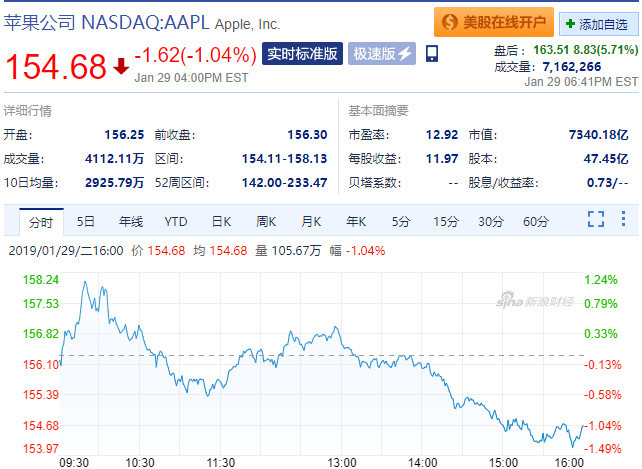Click the 添加自选 button
The height and width of the screenshot is (469, 642).
599,24
